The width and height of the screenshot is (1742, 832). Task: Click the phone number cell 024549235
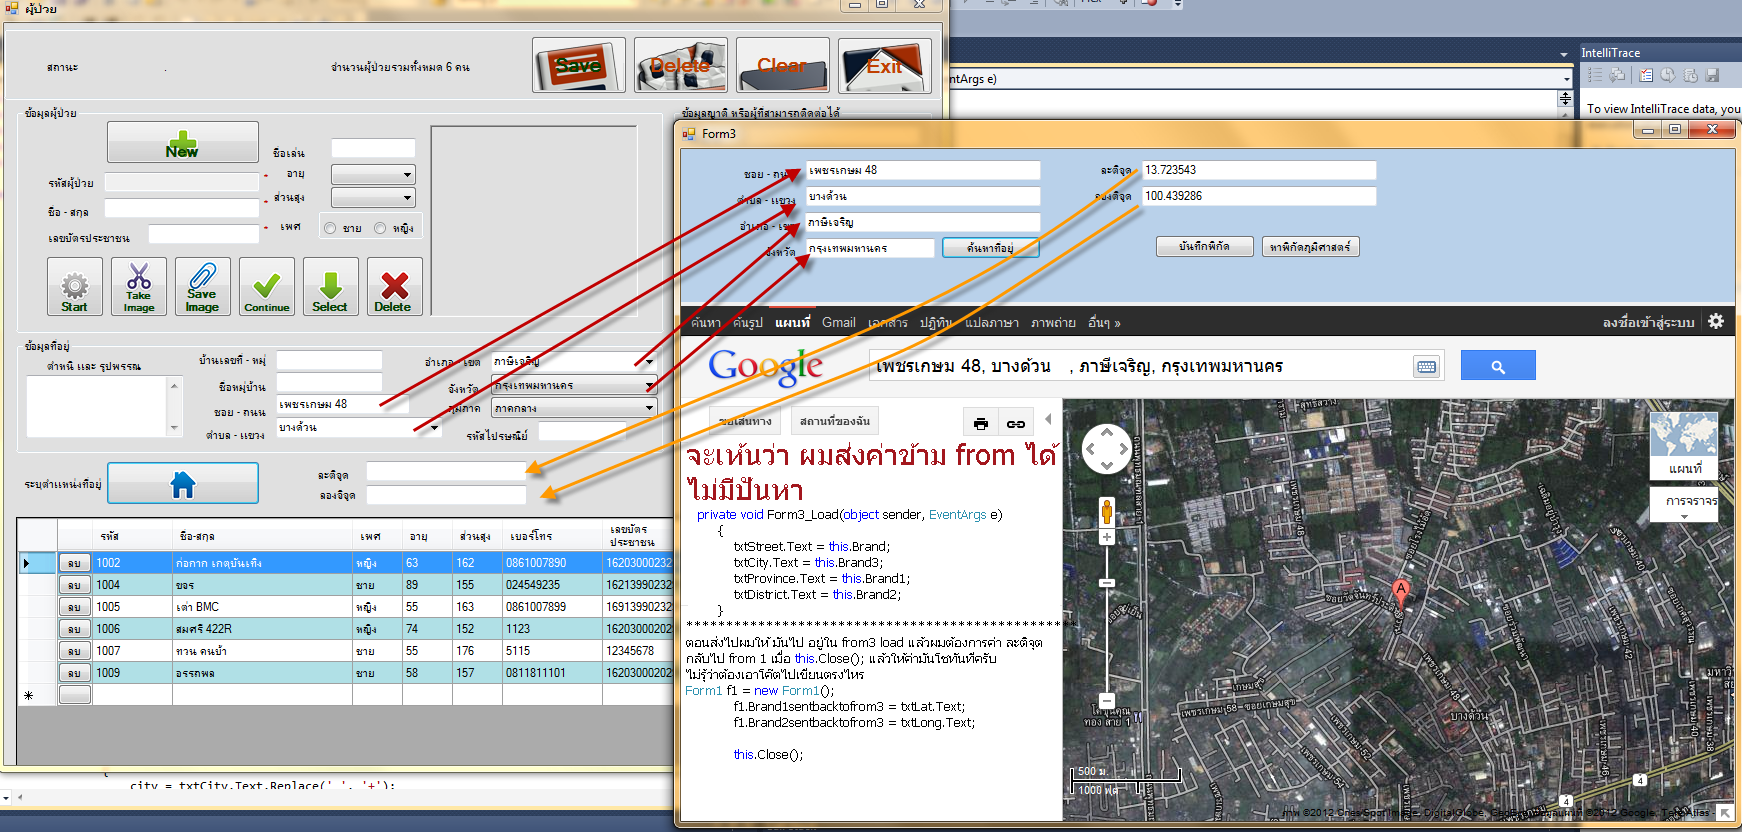[552, 585]
